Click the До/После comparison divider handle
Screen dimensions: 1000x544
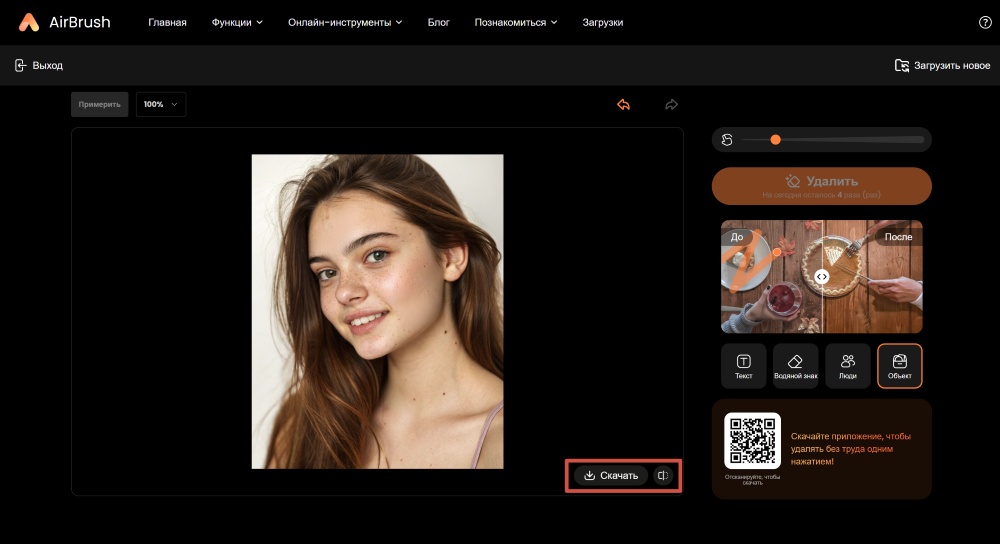[821, 277]
